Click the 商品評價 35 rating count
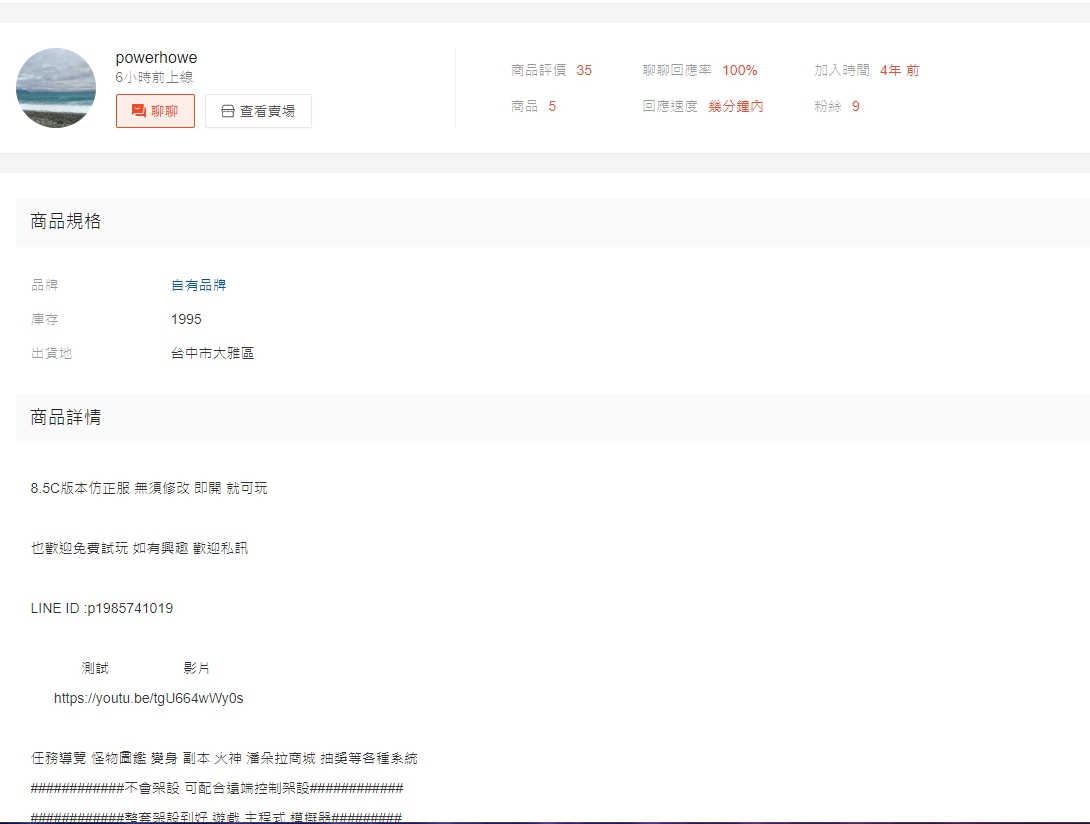This screenshot has width=1090, height=824. tap(584, 70)
